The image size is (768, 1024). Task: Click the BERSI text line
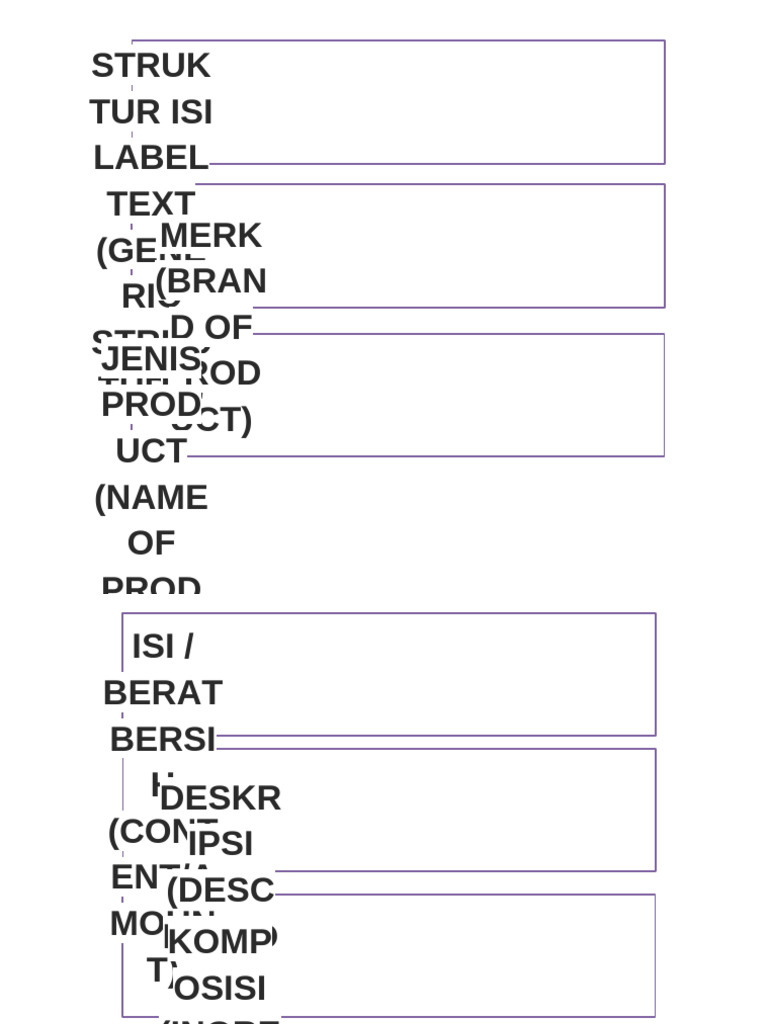[x=163, y=739]
